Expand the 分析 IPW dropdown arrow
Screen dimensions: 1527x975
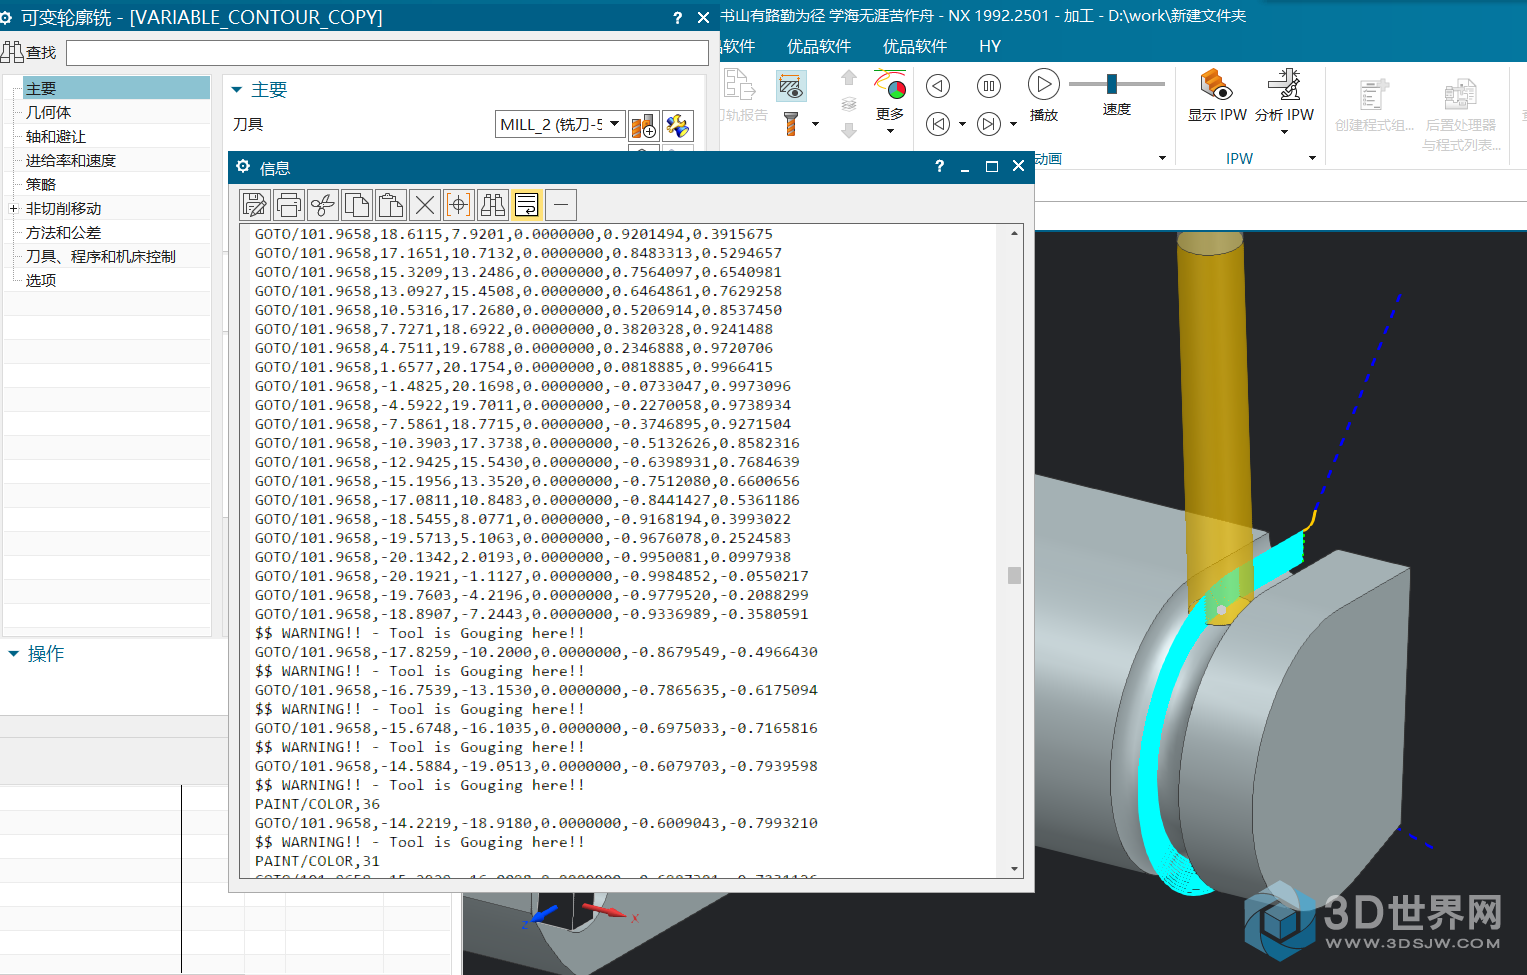[x=1285, y=132]
